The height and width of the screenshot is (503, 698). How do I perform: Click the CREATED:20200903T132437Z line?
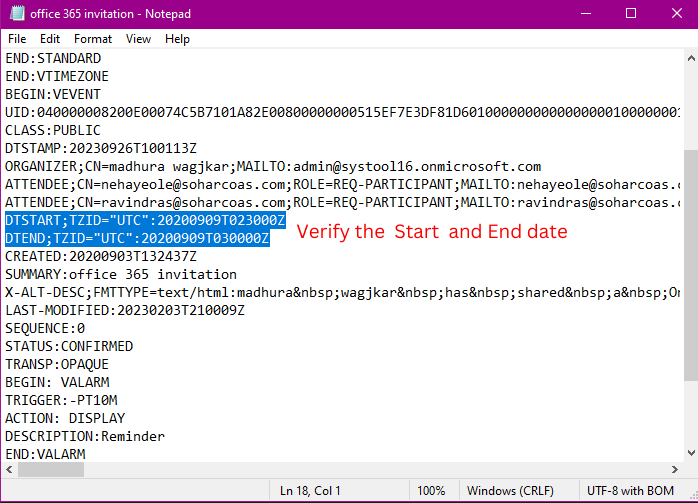point(101,256)
